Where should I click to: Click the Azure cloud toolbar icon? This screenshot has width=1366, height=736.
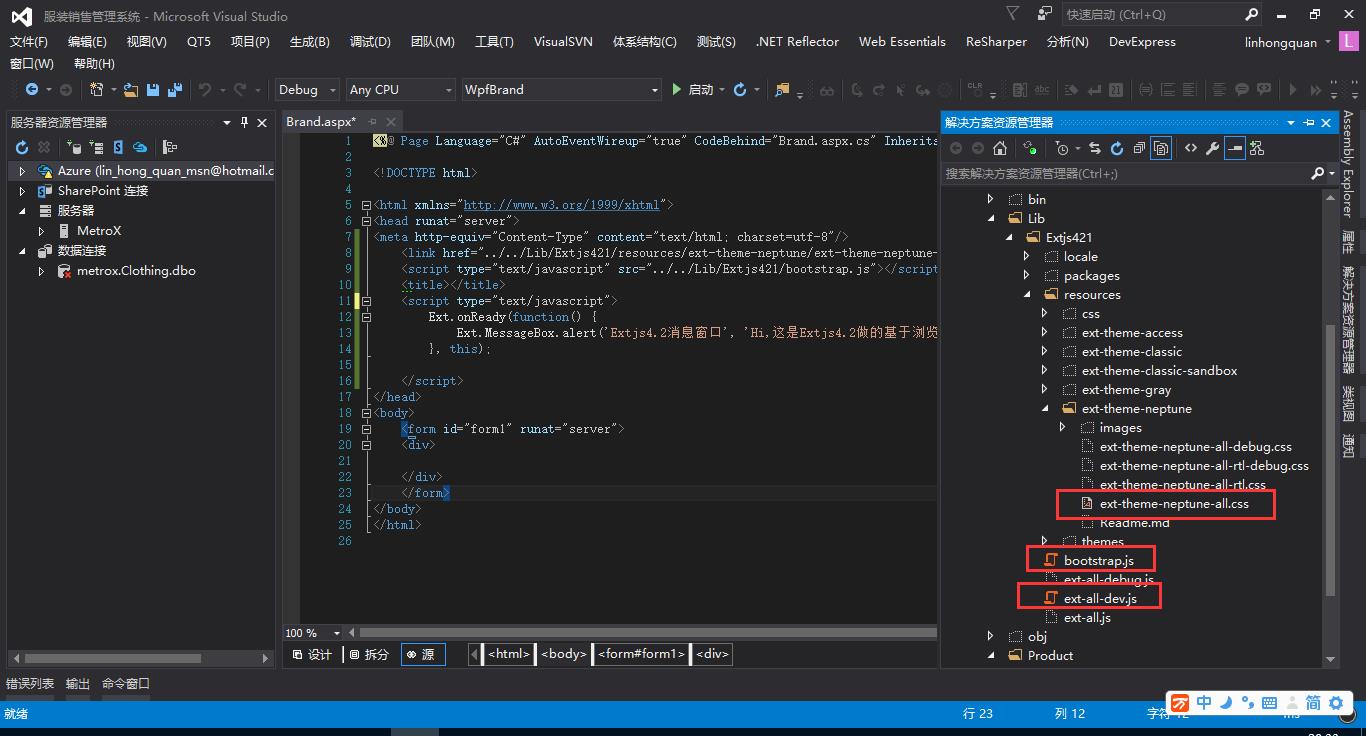140,147
